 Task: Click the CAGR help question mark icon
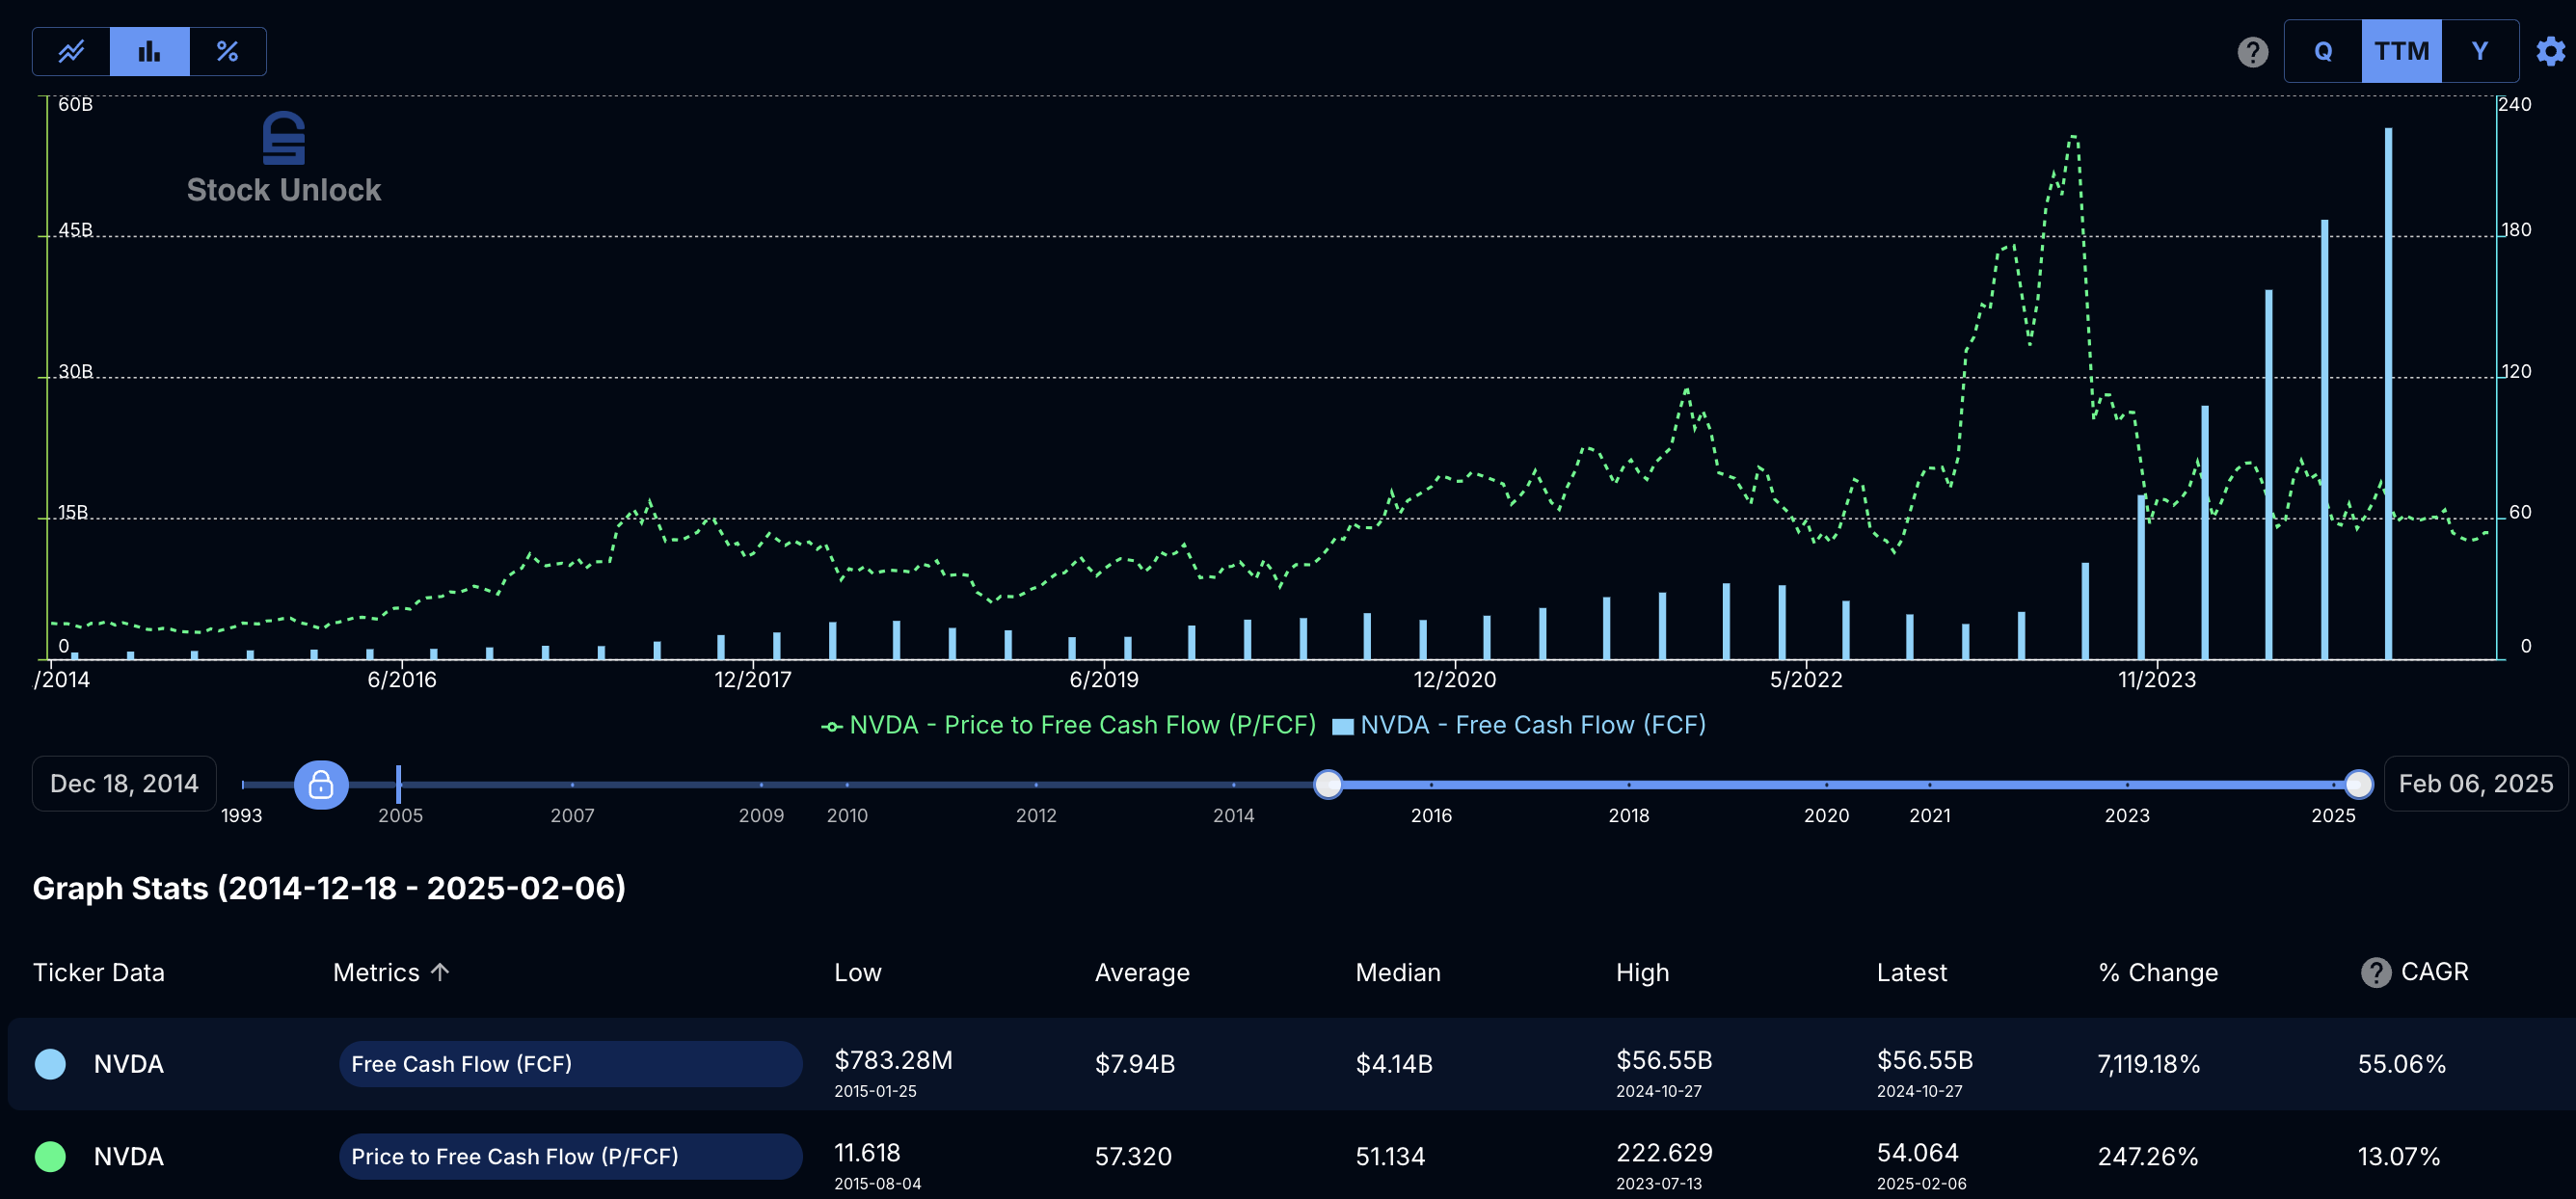(x=2375, y=972)
